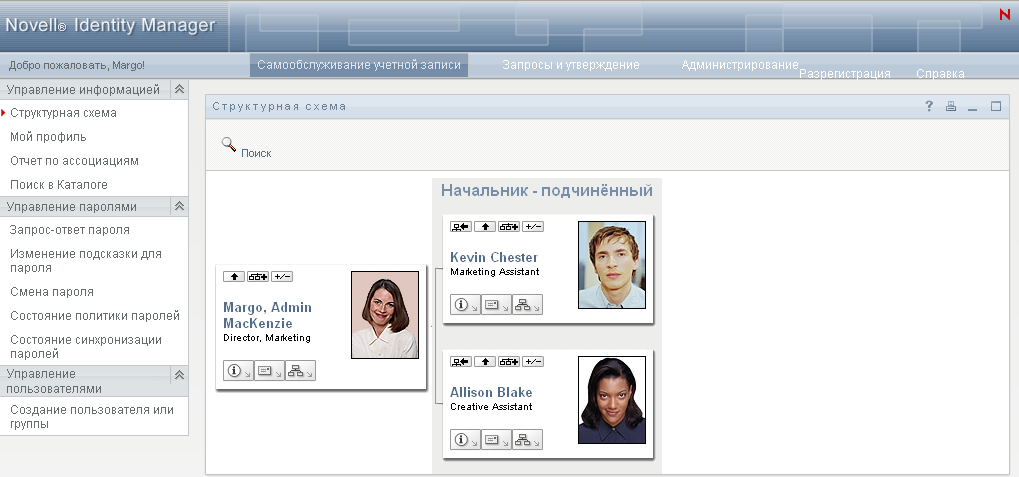Open Смена пароля

[52, 292]
